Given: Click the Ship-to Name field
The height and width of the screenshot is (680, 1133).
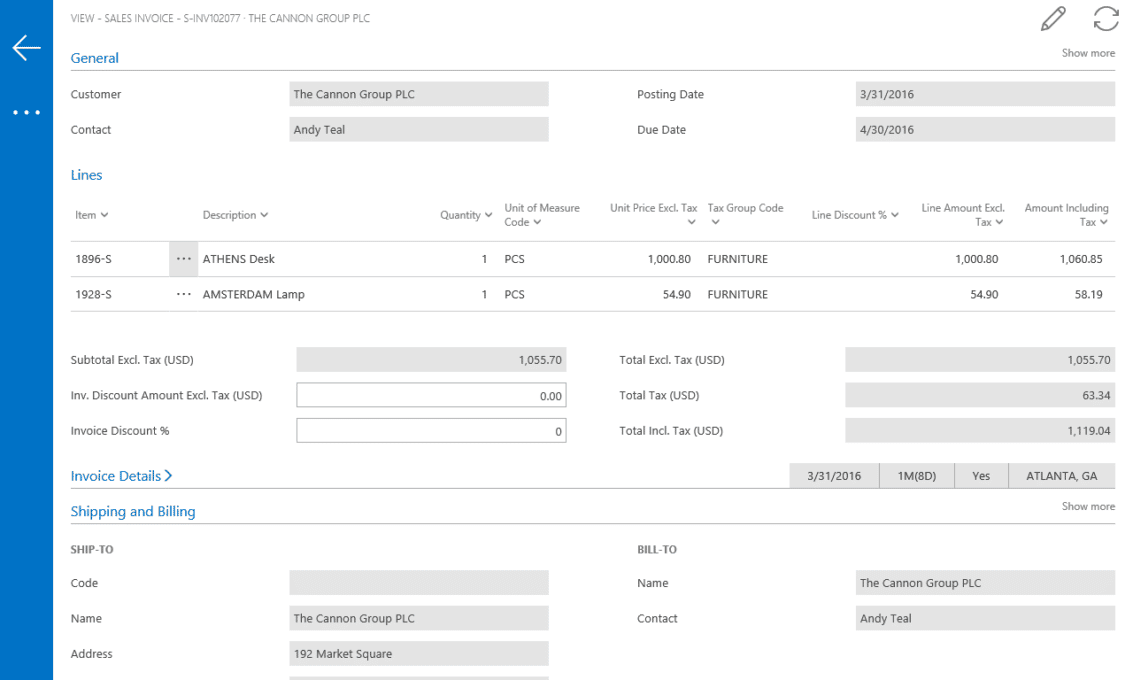Looking at the screenshot, I should (419, 619).
